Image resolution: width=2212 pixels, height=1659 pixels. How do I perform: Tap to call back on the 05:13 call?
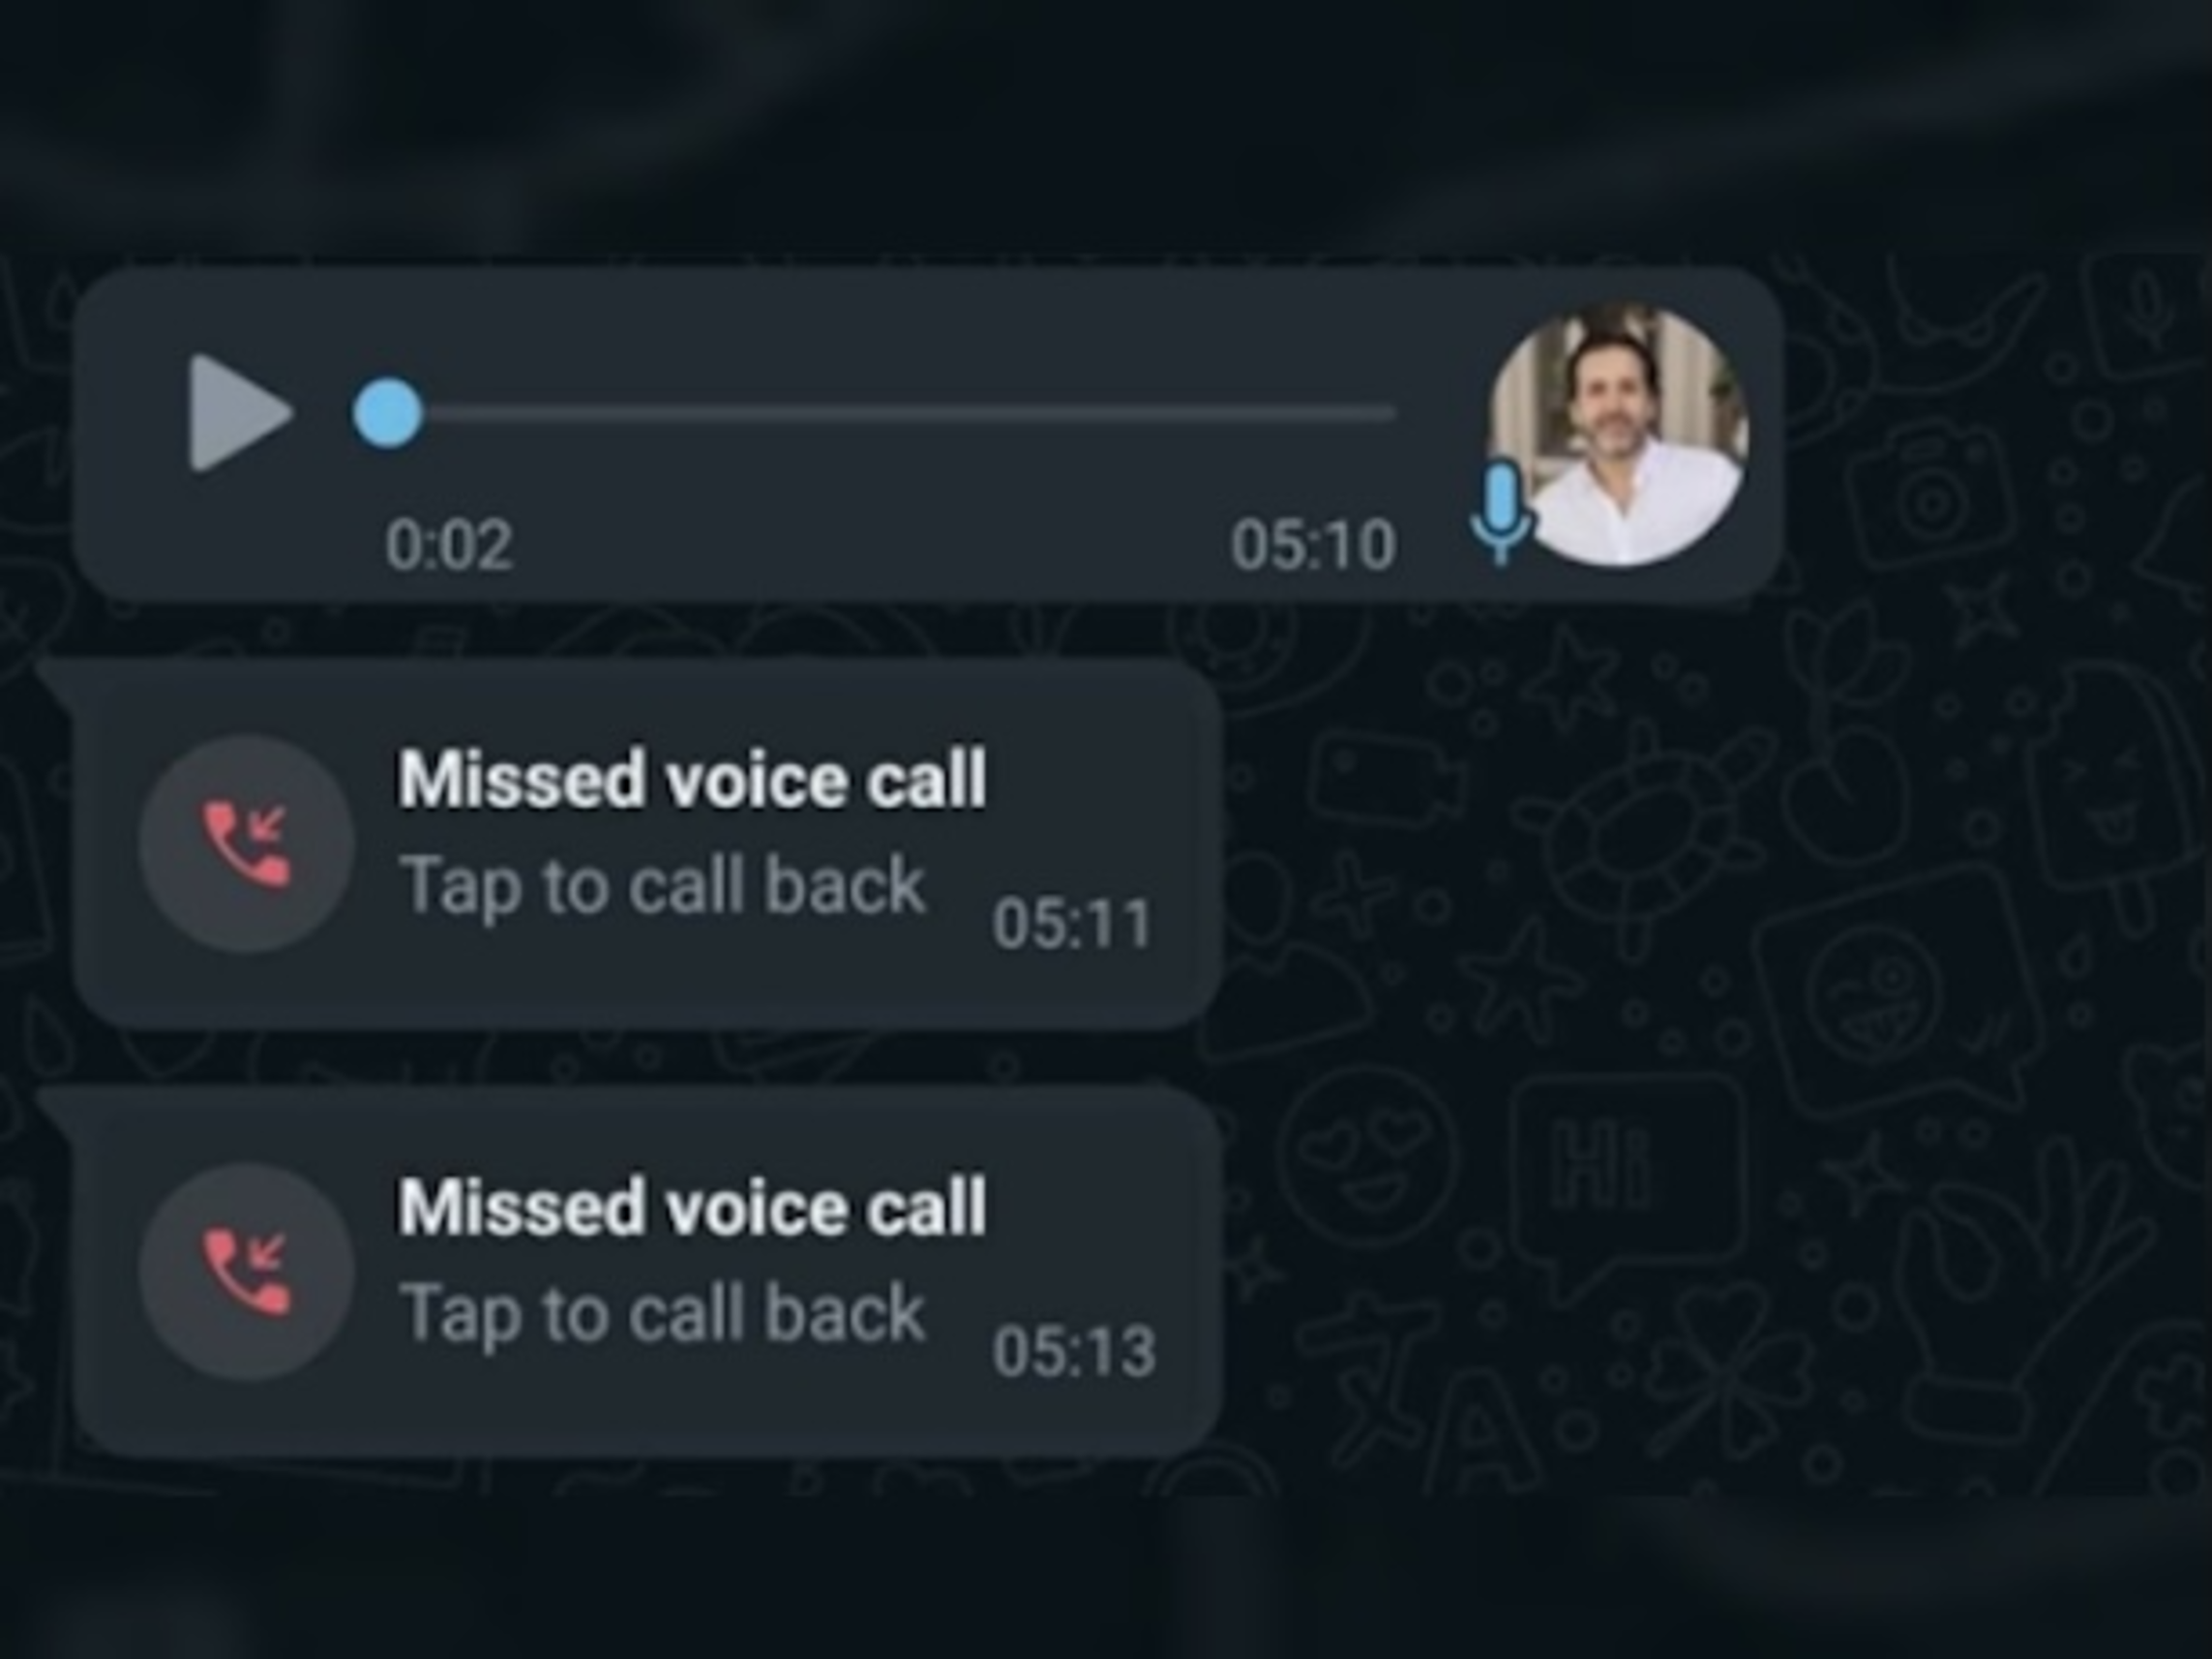click(x=662, y=1315)
